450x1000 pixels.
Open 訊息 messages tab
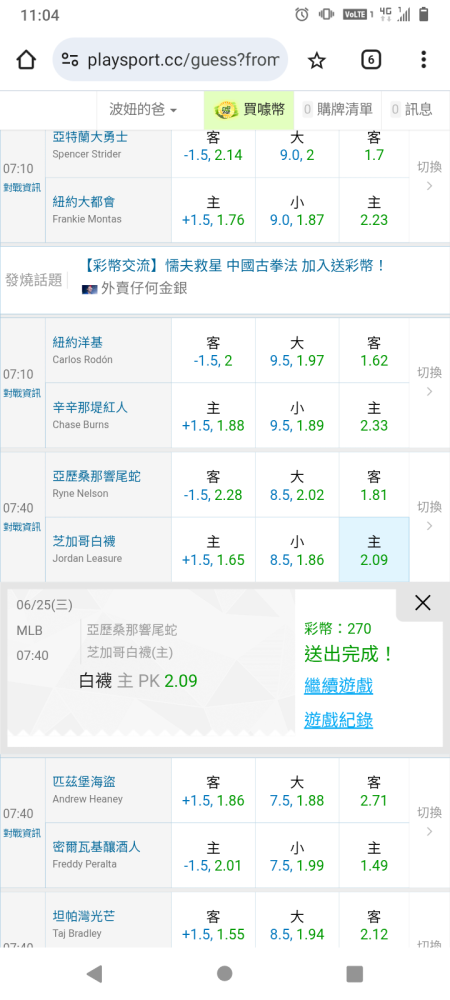pyautogui.click(x=412, y=110)
